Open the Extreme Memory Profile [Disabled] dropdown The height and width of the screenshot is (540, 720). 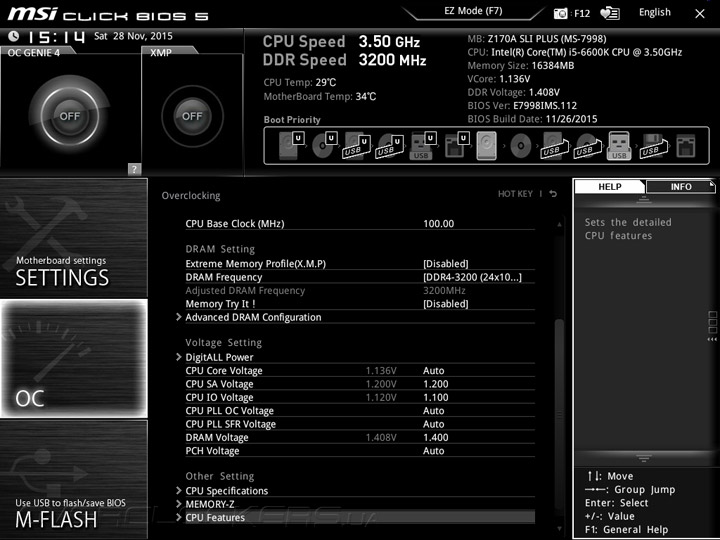(445, 264)
